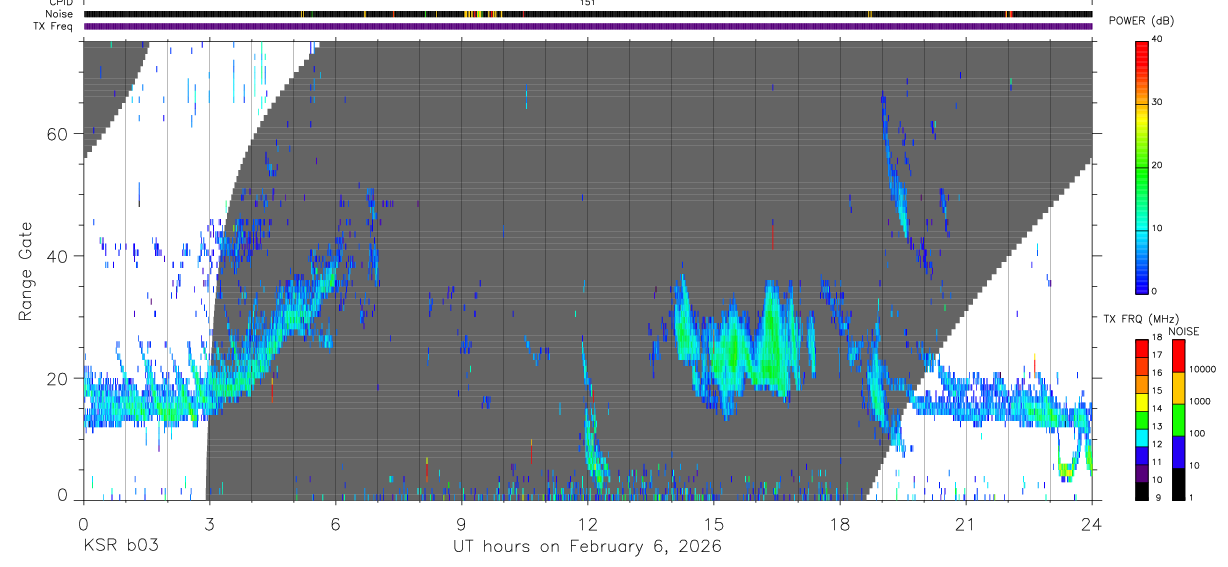1228x567 pixels.
Task: Click the 14 label in the TX FRQ legend
Action: 1156,409
